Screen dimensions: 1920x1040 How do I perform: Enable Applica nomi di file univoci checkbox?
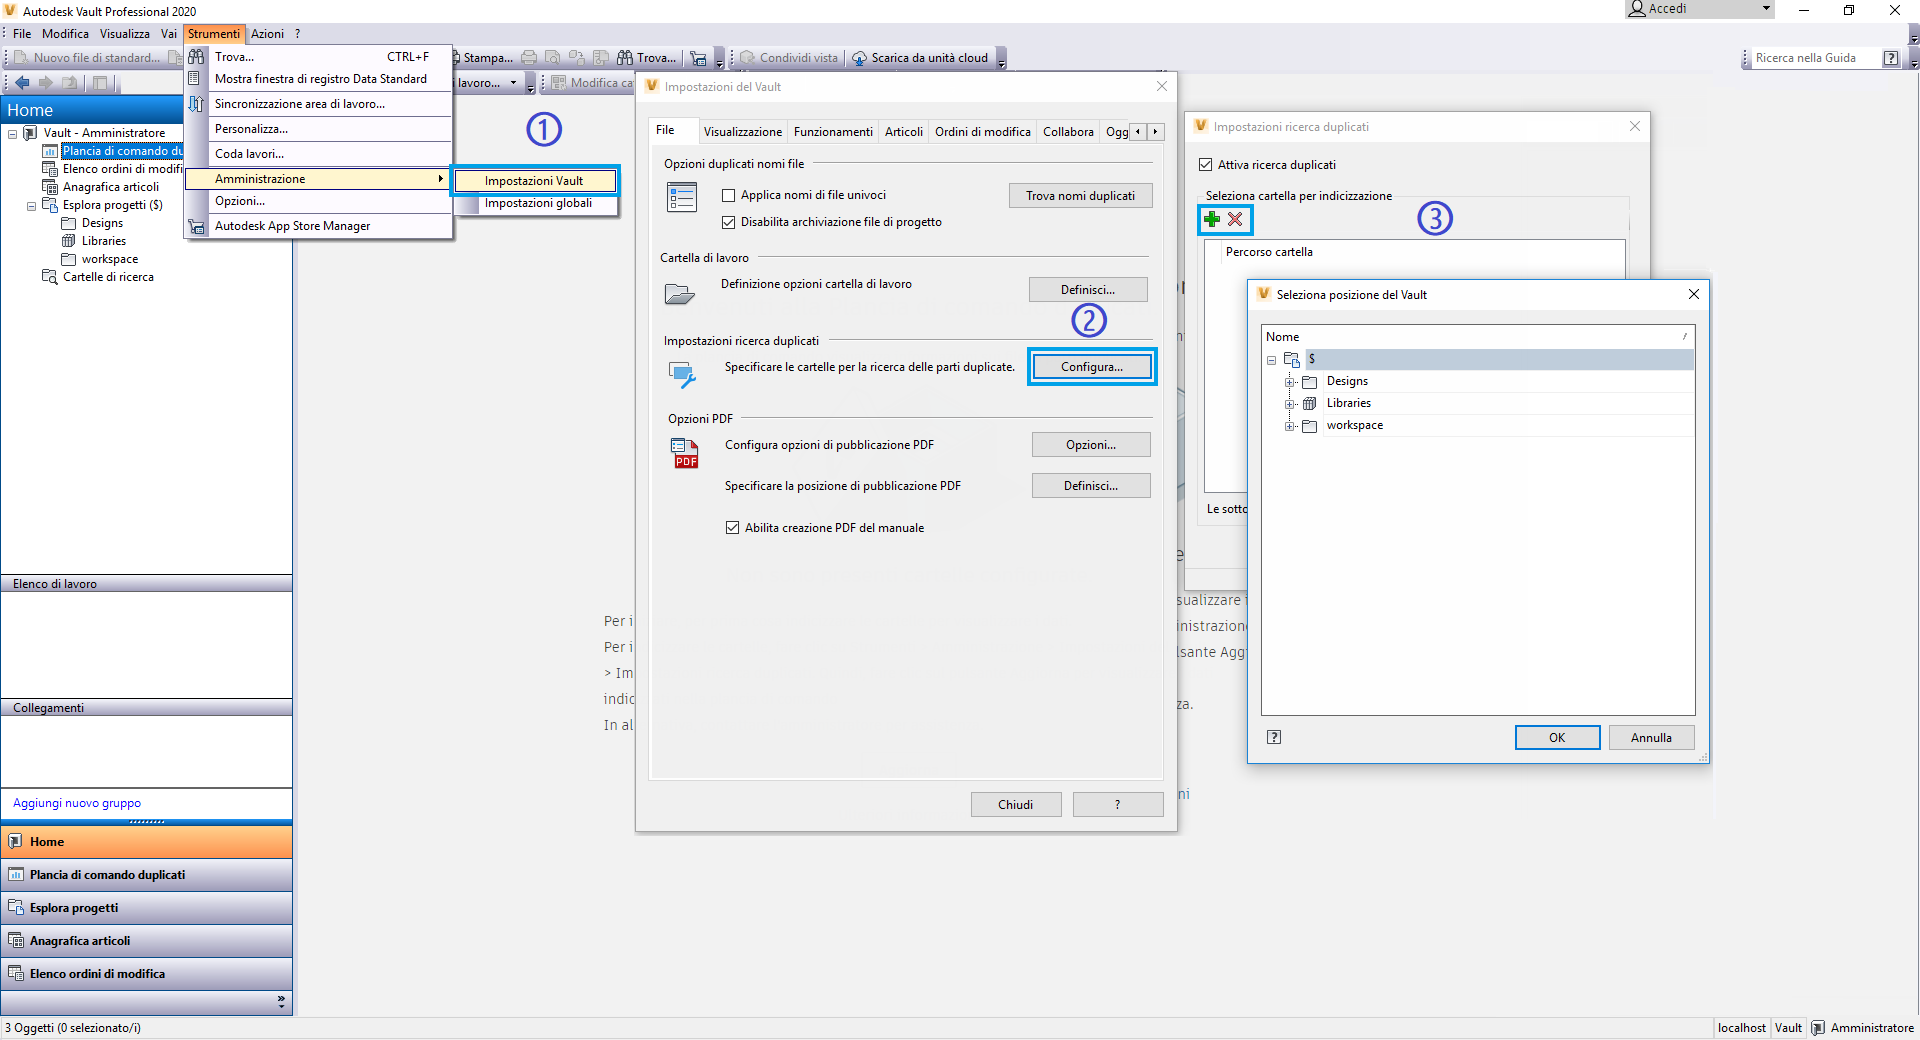tap(729, 196)
